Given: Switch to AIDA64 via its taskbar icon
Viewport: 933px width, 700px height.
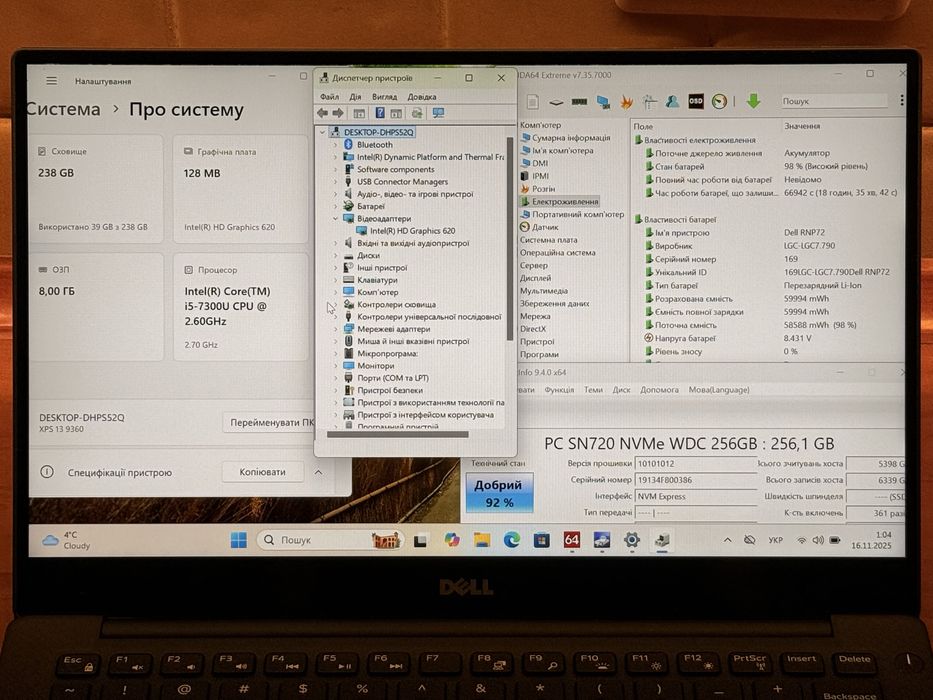Looking at the screenshot, I should coord(572,540).
